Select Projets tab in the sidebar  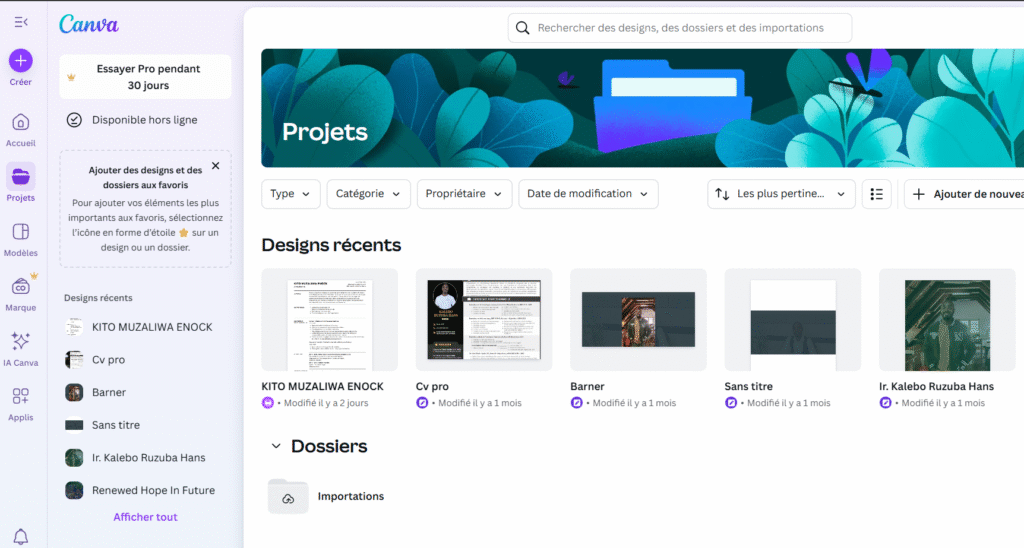click(21, 178)
